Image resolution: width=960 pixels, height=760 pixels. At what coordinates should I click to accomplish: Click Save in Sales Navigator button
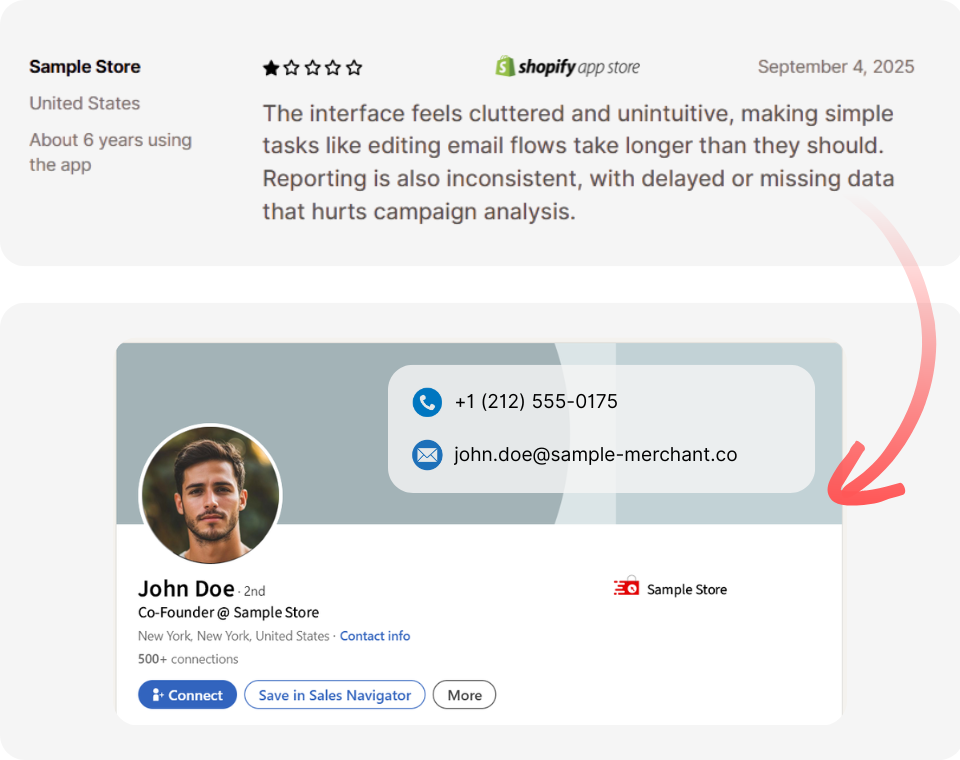(x=334, y=694)
